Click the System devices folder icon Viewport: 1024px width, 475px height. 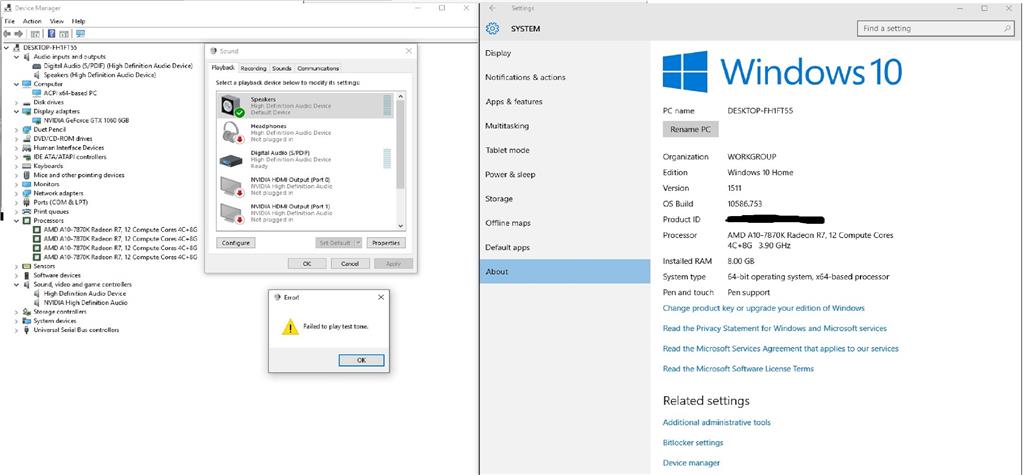point(26,321)
